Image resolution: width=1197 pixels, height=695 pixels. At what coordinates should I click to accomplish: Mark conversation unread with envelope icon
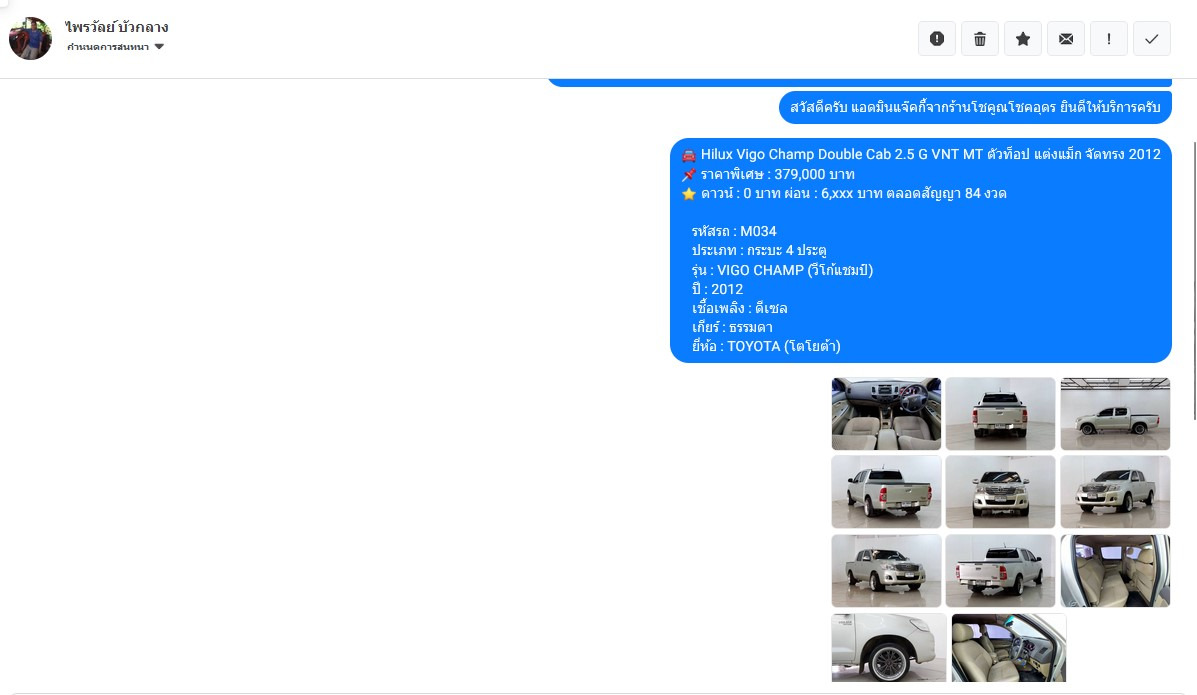click(x=1066, y=39)
